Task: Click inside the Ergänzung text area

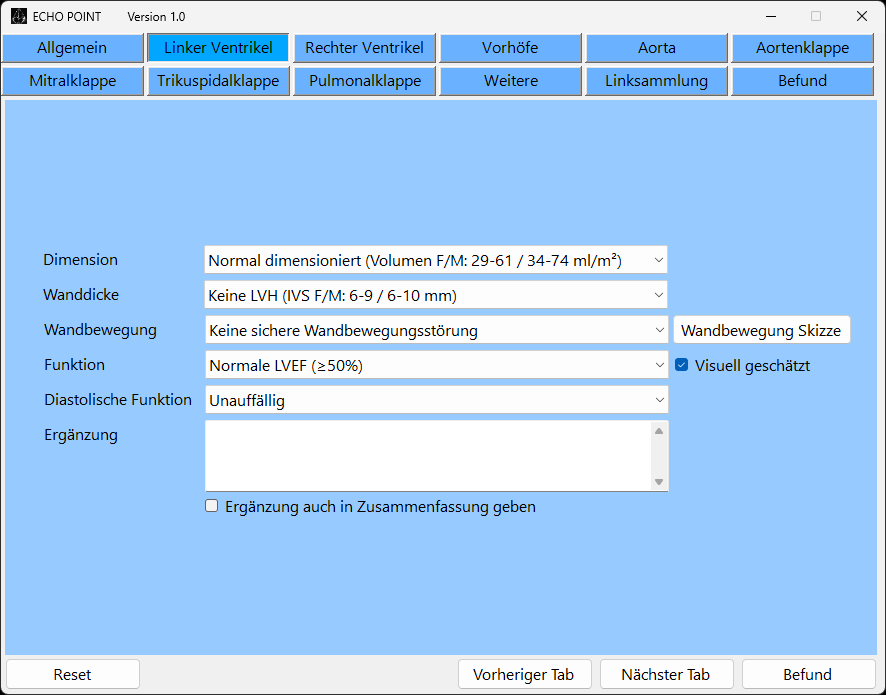Action: pos(427,456)
